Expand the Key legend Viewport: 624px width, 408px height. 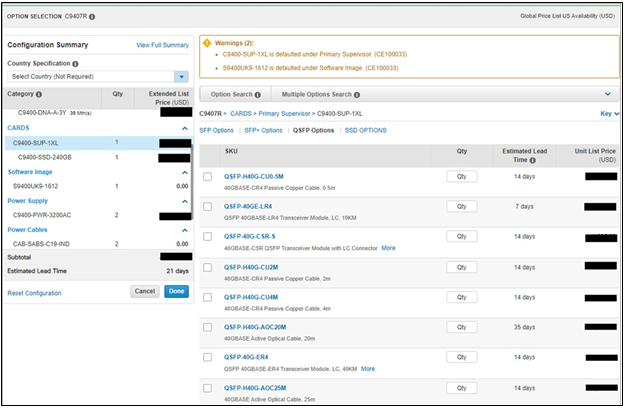(x=609, y=114)
